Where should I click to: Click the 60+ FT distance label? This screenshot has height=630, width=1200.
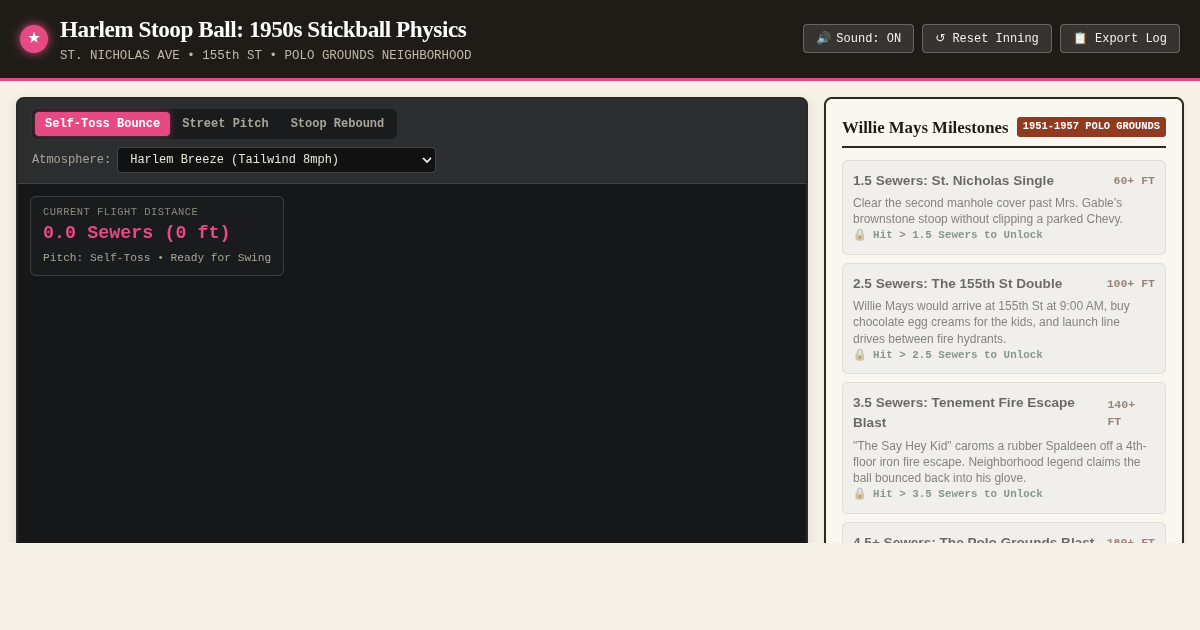point(1134,181)
